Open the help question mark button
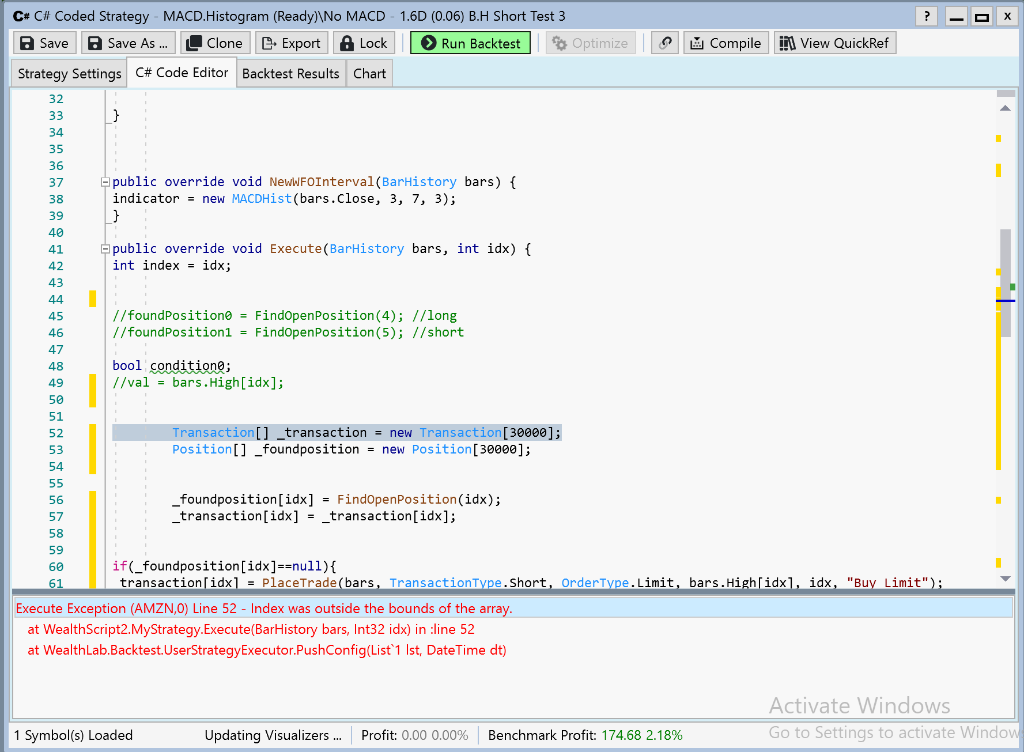 pos(927,16)
